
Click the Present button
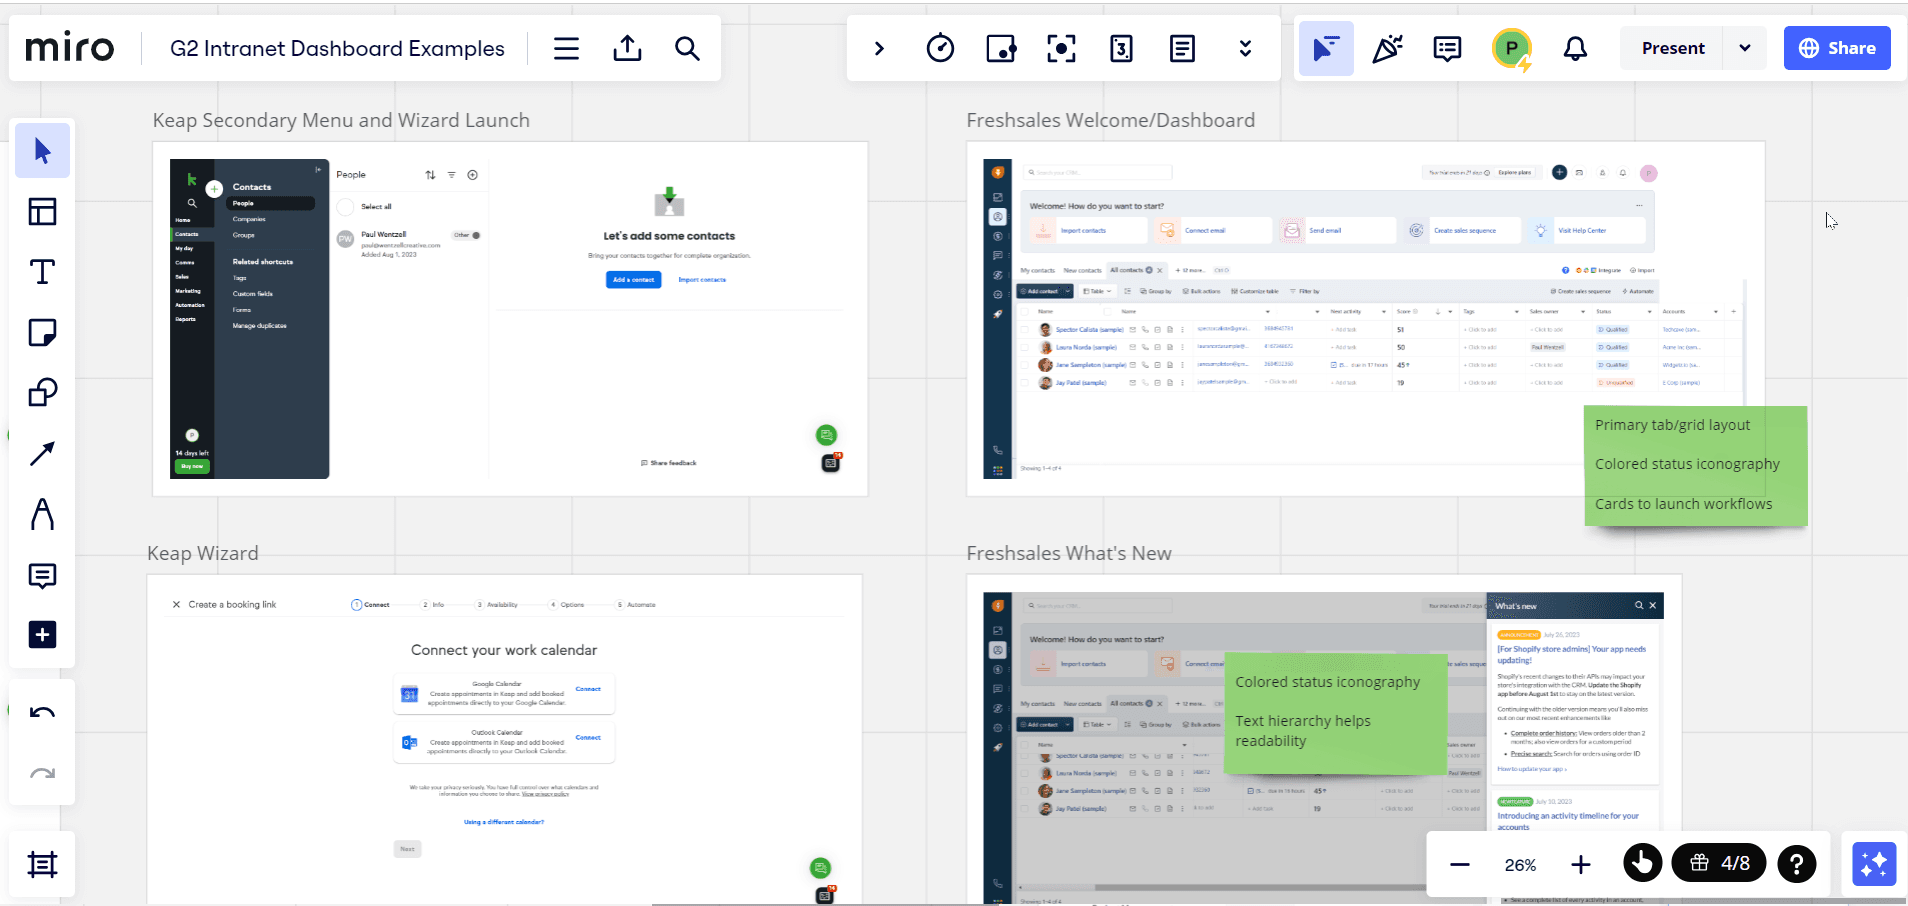pos(1673,48)
